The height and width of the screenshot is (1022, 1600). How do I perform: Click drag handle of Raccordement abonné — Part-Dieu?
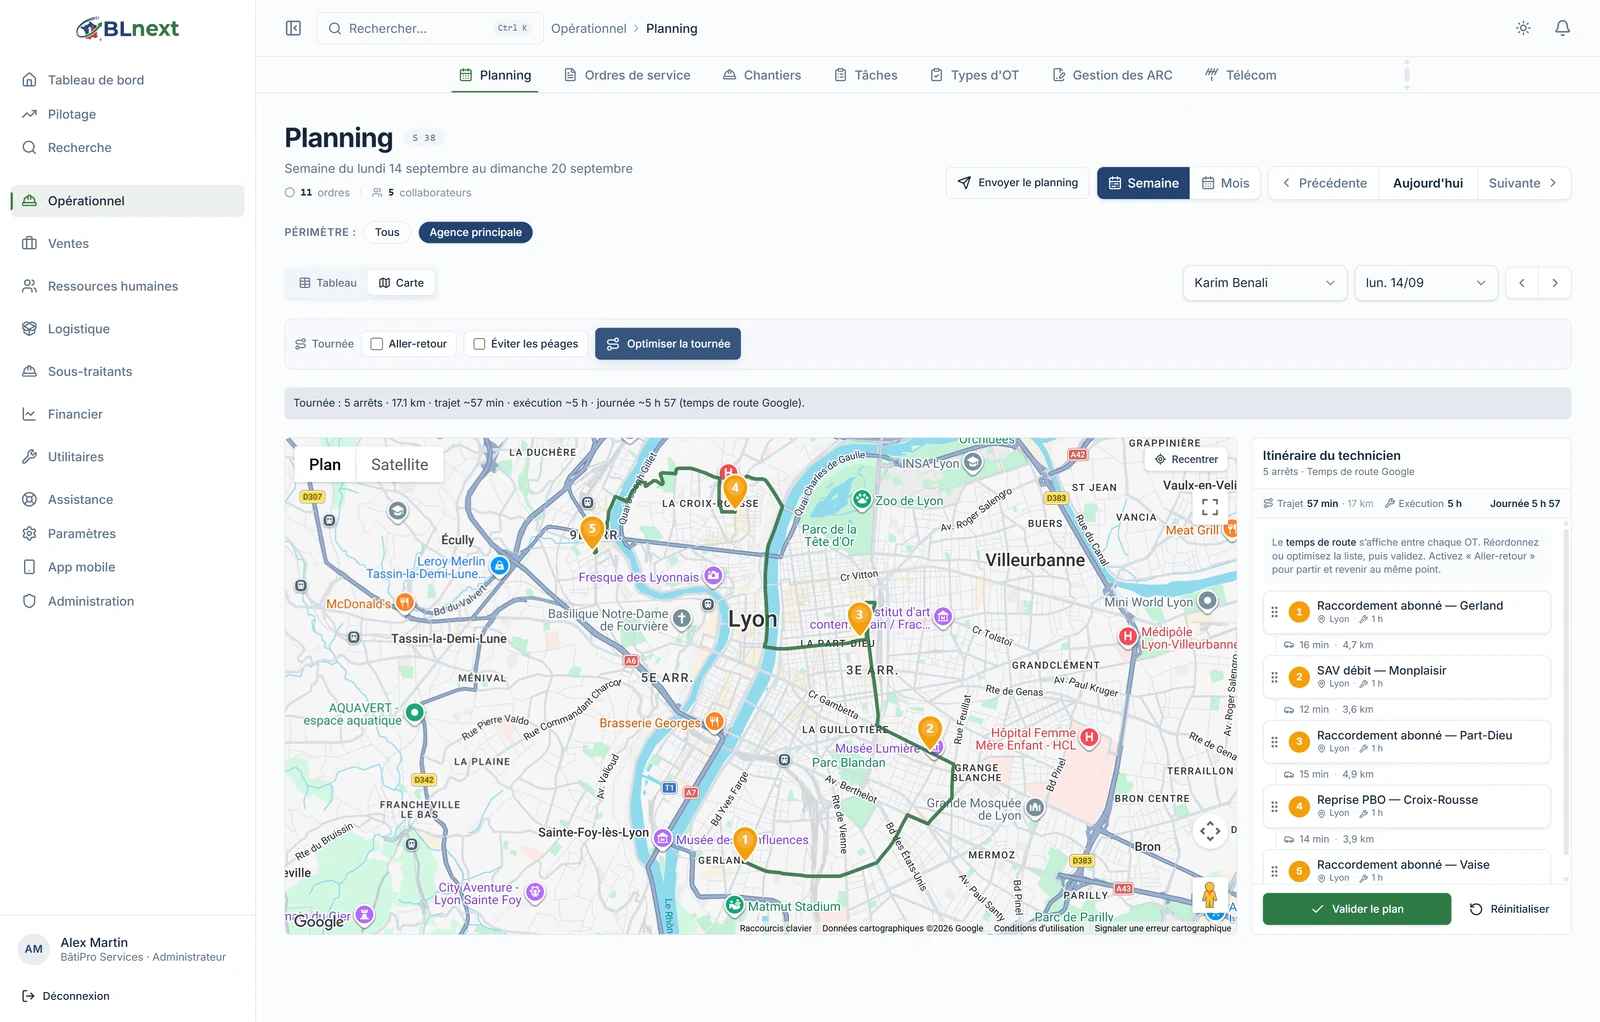[x=1274, y=742]
